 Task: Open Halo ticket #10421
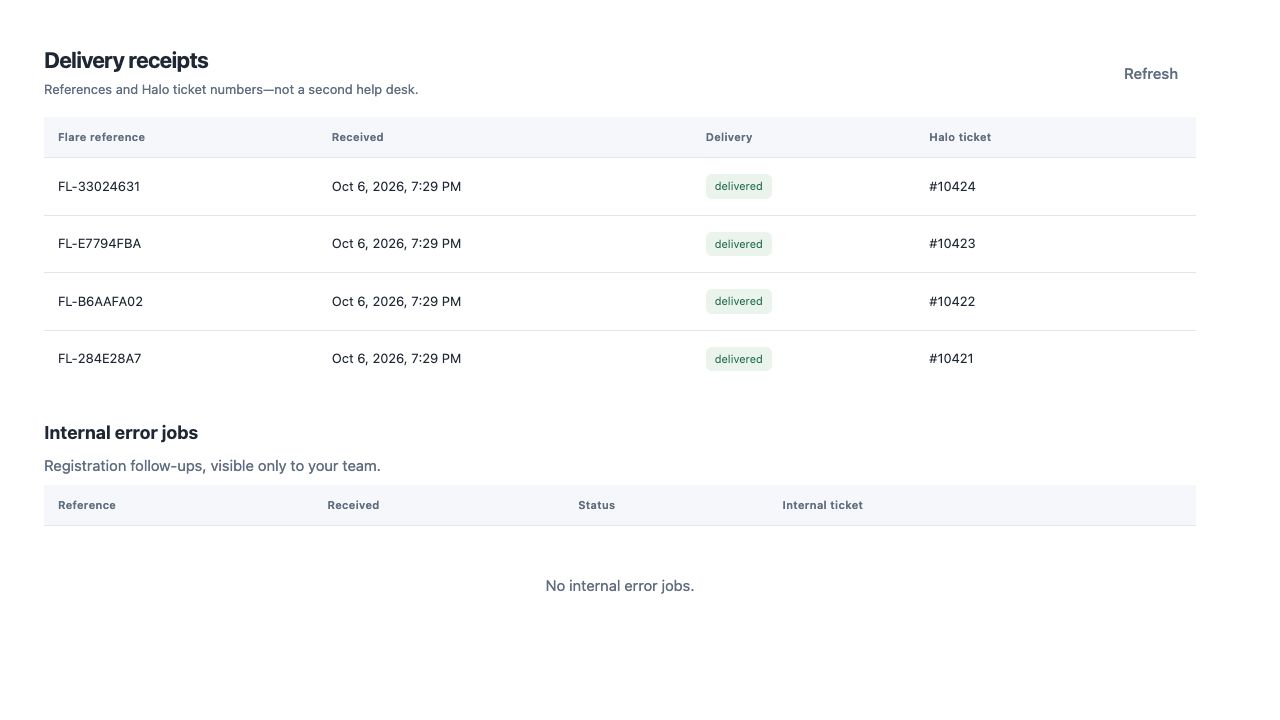click(x=951, y=359)
